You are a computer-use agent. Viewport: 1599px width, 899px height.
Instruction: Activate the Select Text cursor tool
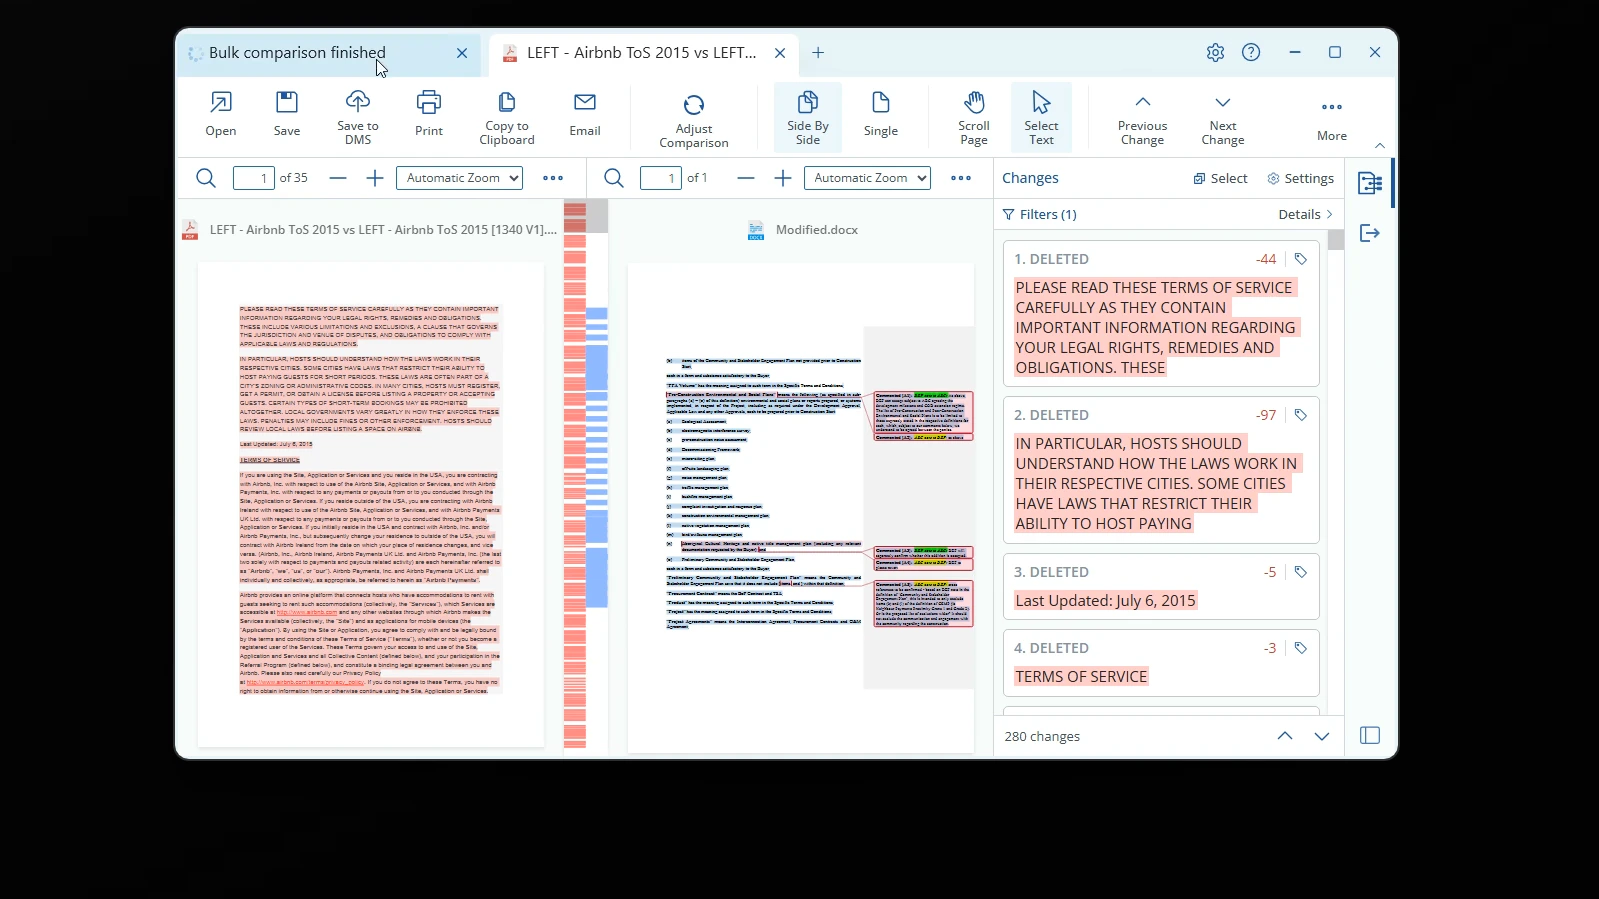[1041, 116]
